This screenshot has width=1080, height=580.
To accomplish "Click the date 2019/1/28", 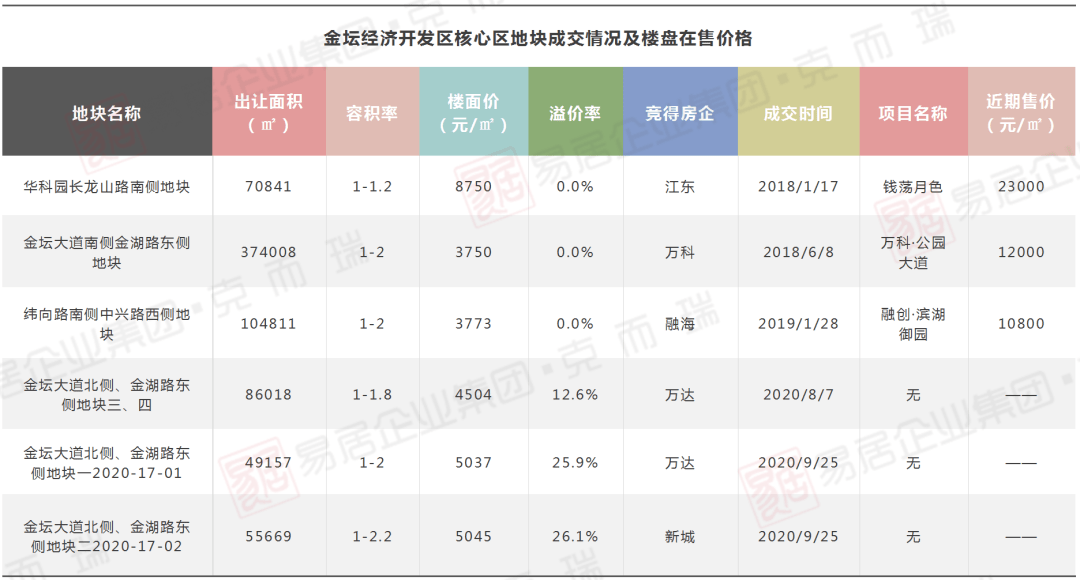I will click(798, 324).
